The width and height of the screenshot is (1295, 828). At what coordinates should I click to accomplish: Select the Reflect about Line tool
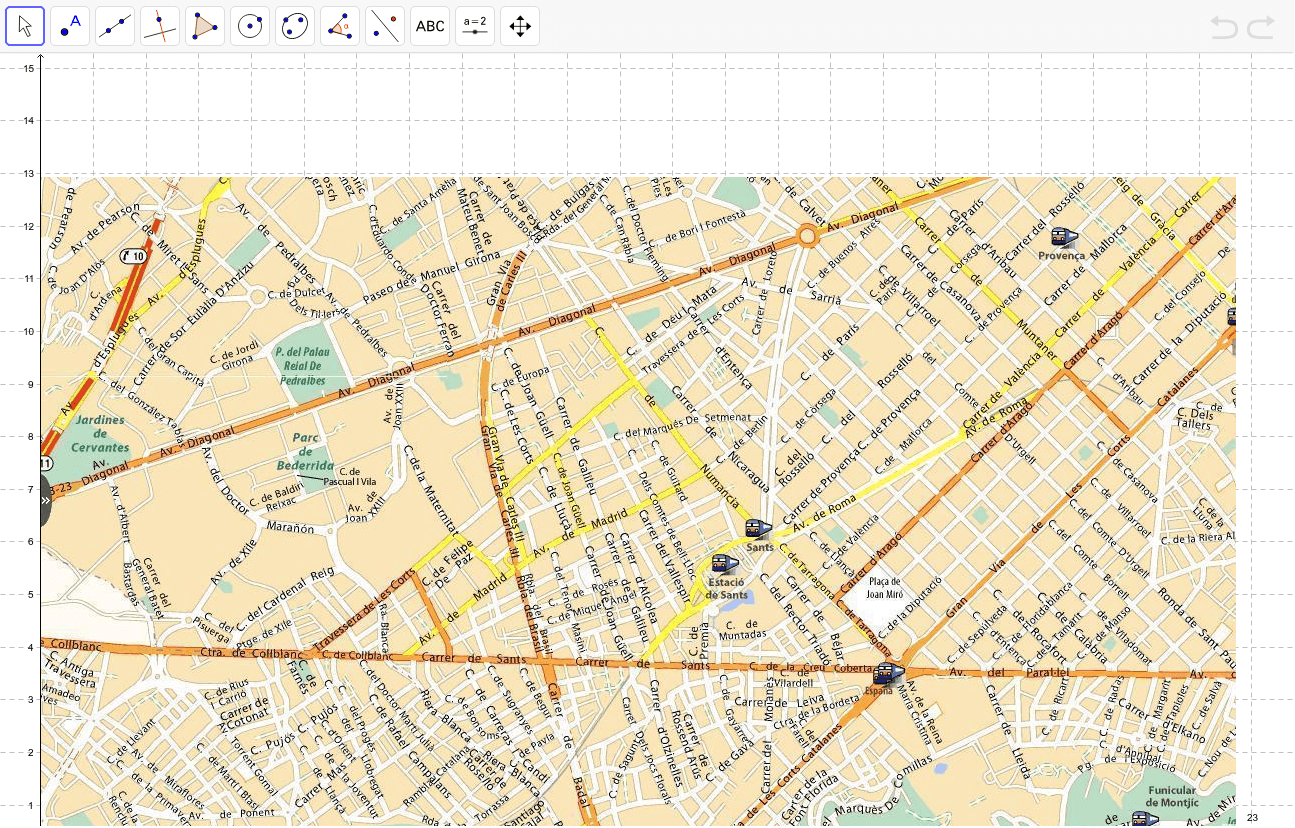(385, 26)
